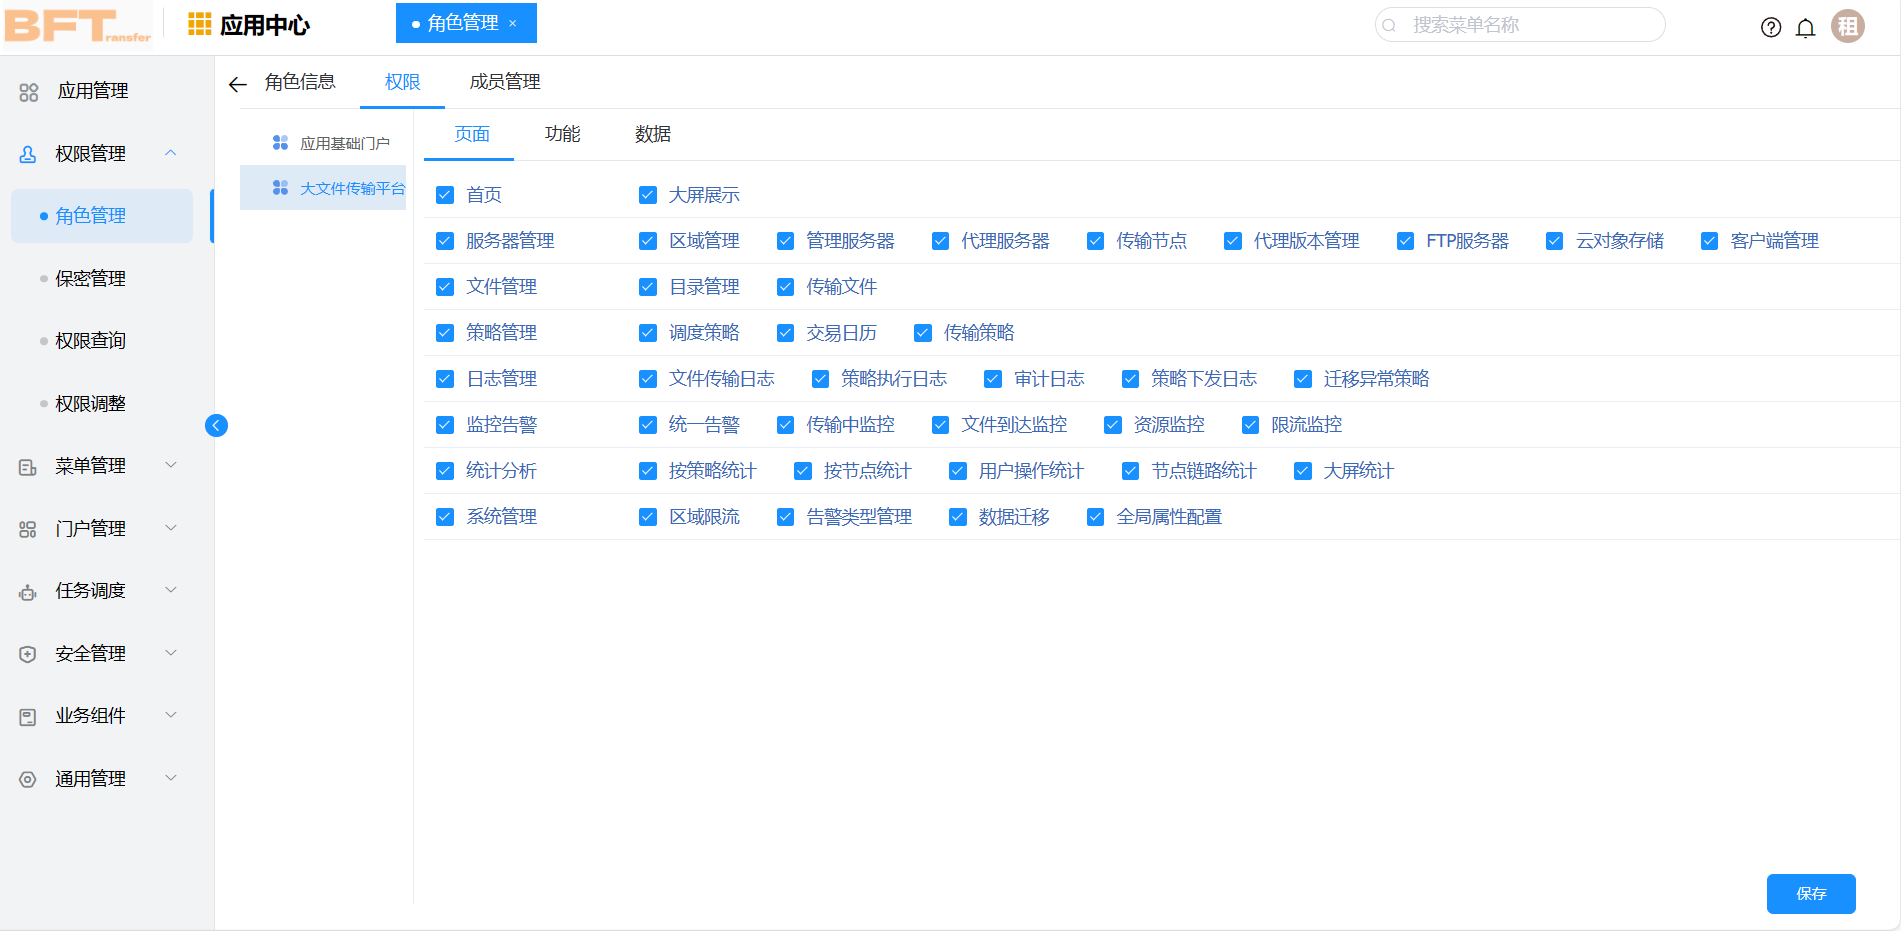The image size is (1901, 931).
Task: Click the 通用管理 gear icon
Action: point(26,778)
